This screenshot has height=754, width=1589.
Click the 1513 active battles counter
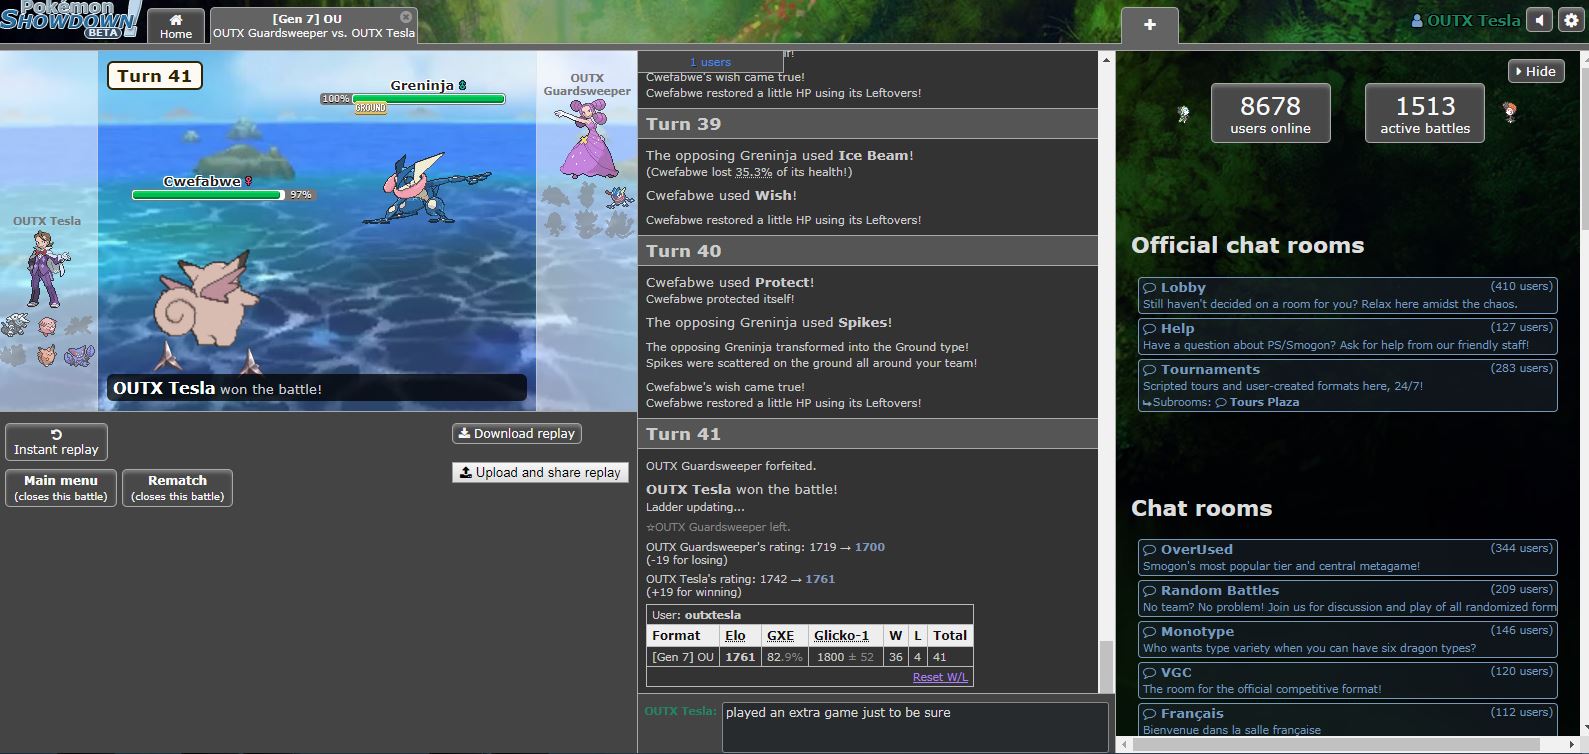[1425, 113]
